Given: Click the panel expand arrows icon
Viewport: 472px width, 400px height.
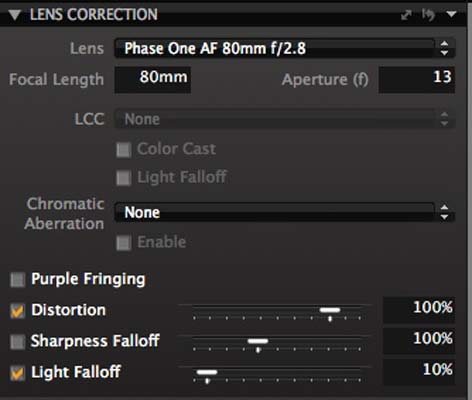Looking at the screenshot, I should [x=406, y=15].
